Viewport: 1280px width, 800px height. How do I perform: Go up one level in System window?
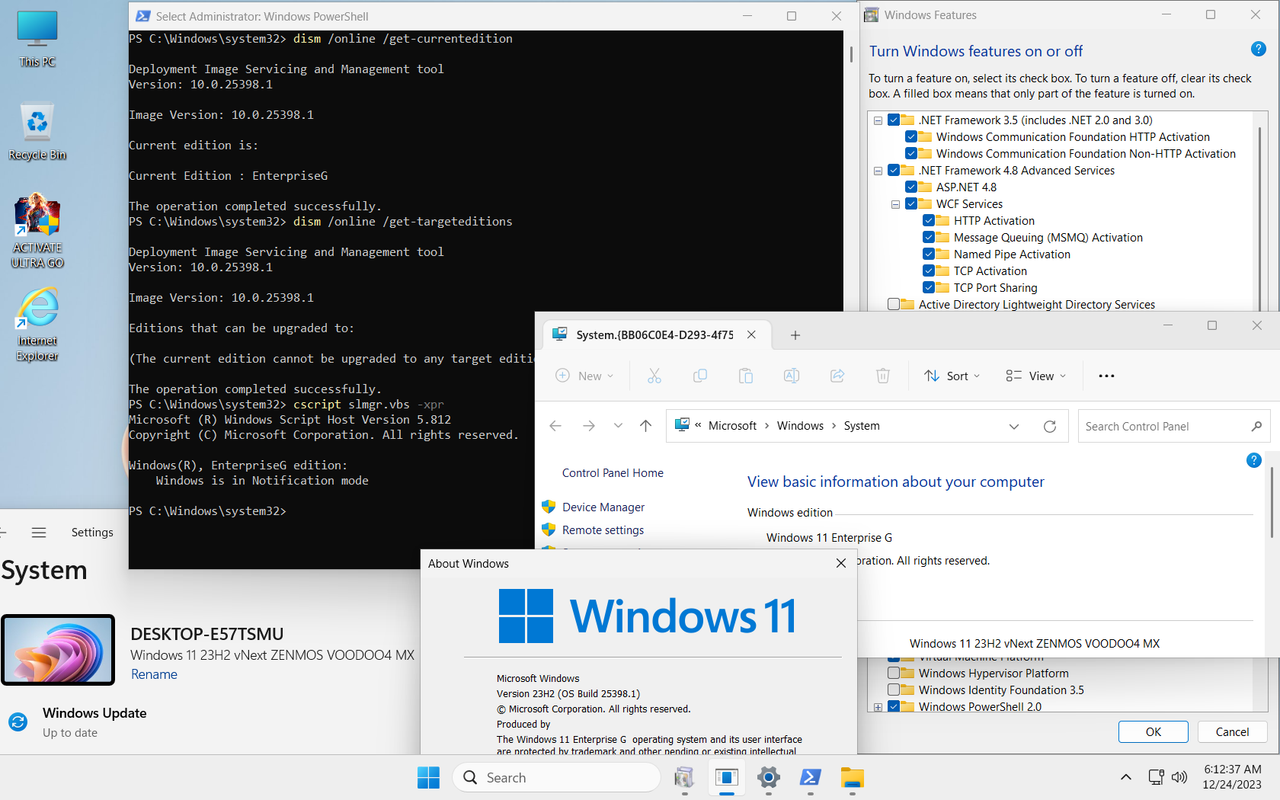point(646,426)
